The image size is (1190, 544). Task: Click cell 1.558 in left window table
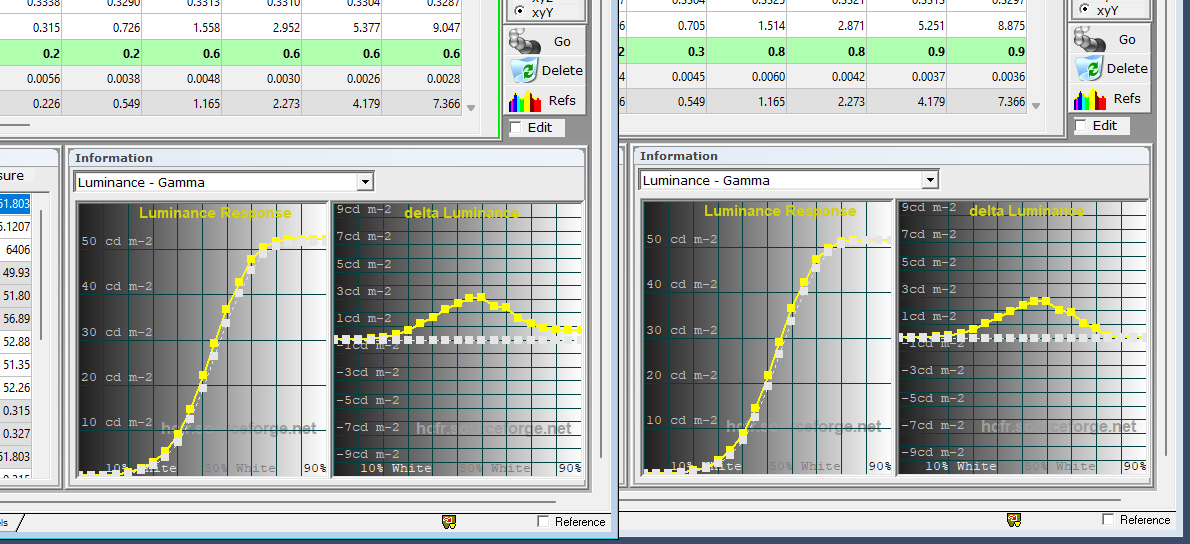(x=181, y=27)
